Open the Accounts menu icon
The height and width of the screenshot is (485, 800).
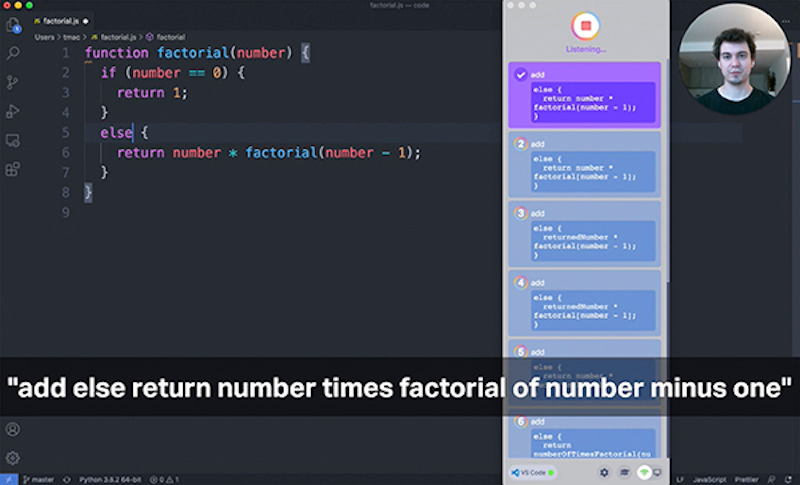point(13,429)
